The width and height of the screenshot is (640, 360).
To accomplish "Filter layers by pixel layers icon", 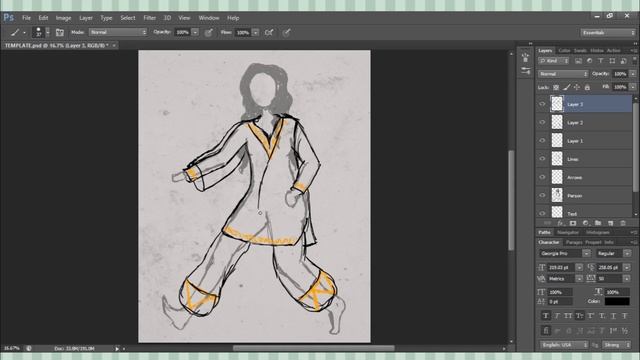I will point(578,61).
